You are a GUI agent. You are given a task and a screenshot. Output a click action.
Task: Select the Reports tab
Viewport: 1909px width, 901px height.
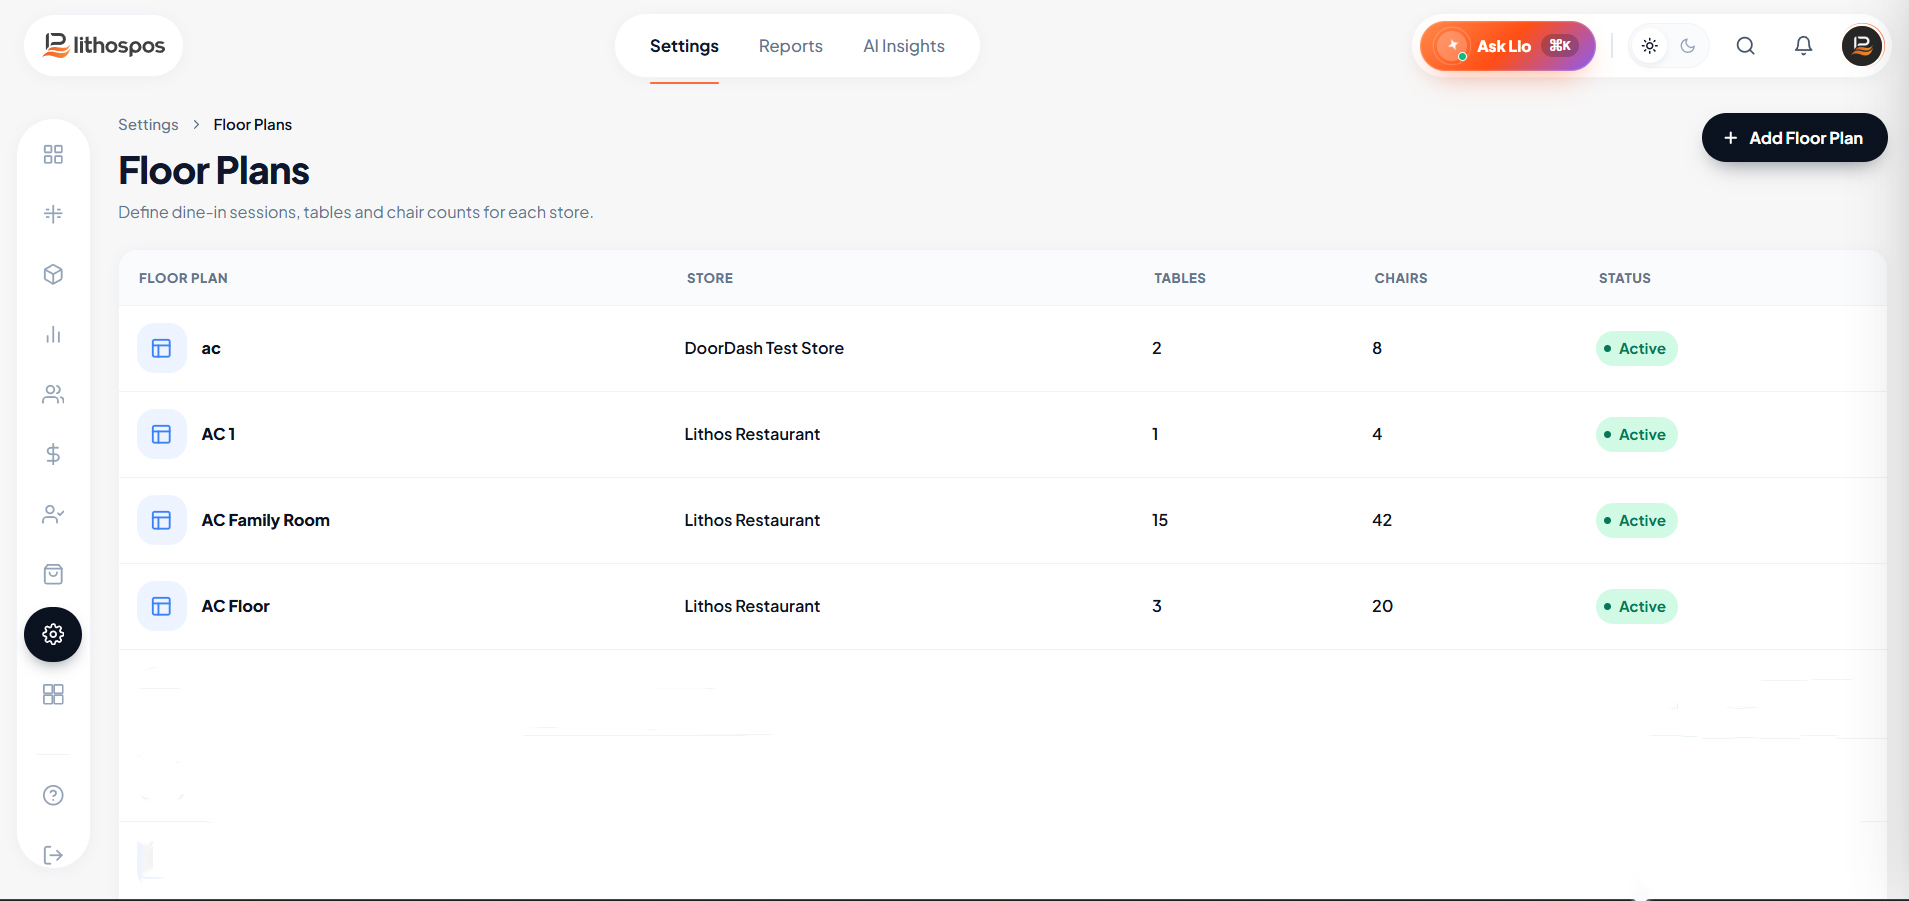click(x=790, y=46)
